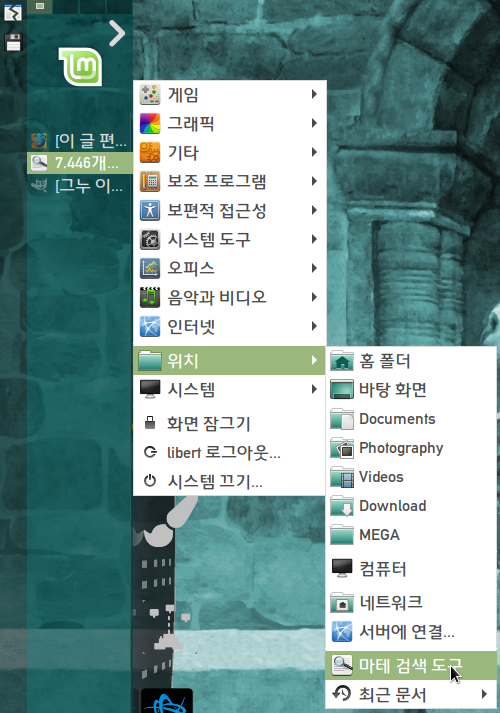This screenshot has height=713, width=500.
Task: Expand the 인터넷 submenu arrow
Action: click(x=314, y=326)
